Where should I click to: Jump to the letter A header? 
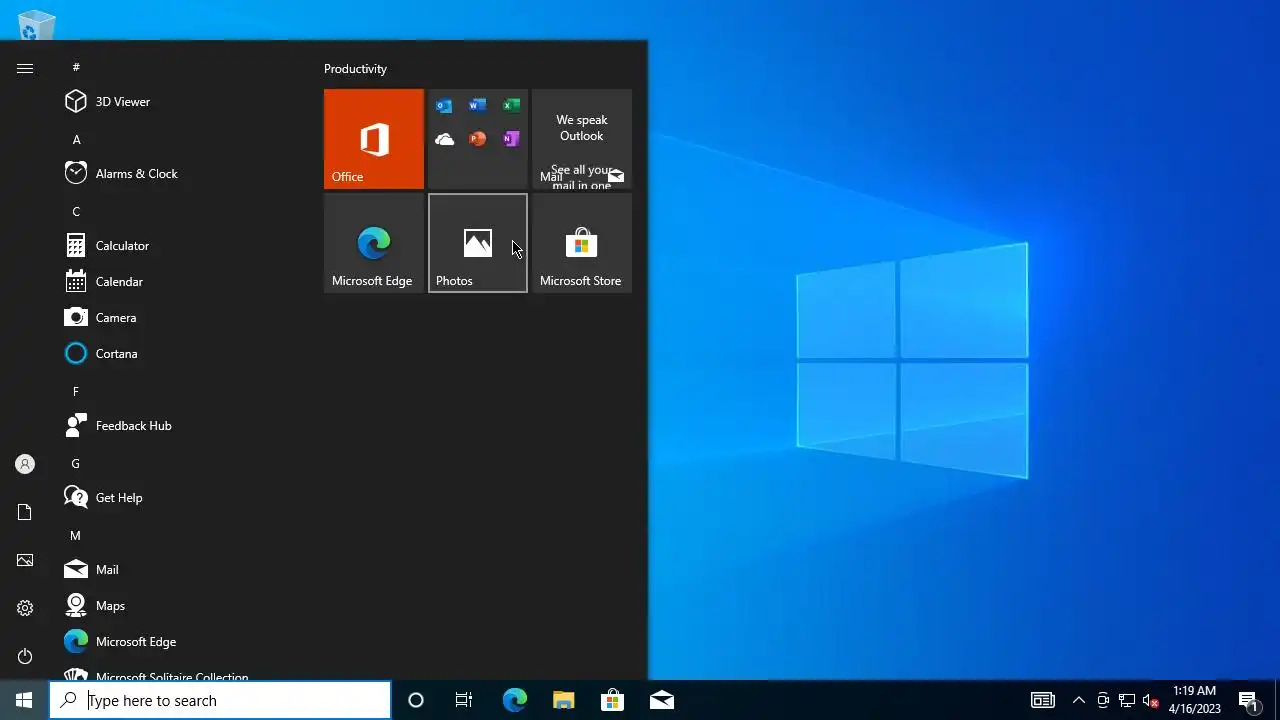[x=77, y=140]
